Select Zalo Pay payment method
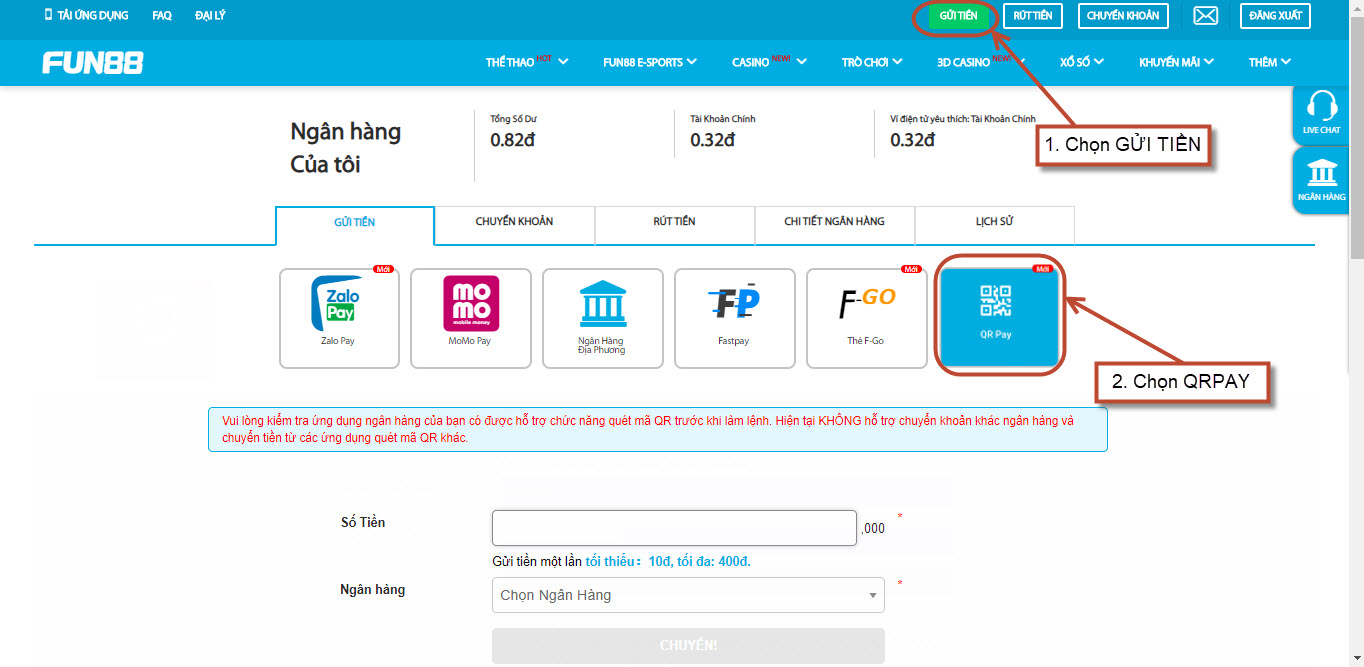Screen dimensions: 1364x667 click(x=339, y=318)
